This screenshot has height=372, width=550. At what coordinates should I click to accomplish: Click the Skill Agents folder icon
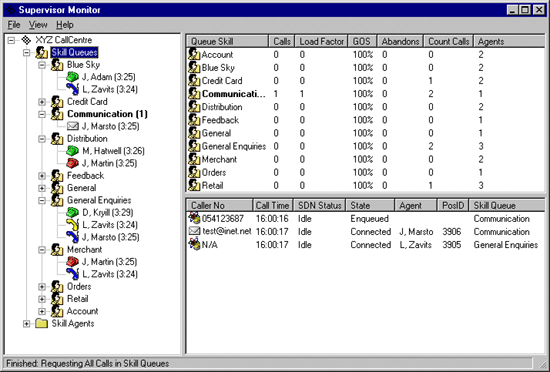click(x=41, y=323)
